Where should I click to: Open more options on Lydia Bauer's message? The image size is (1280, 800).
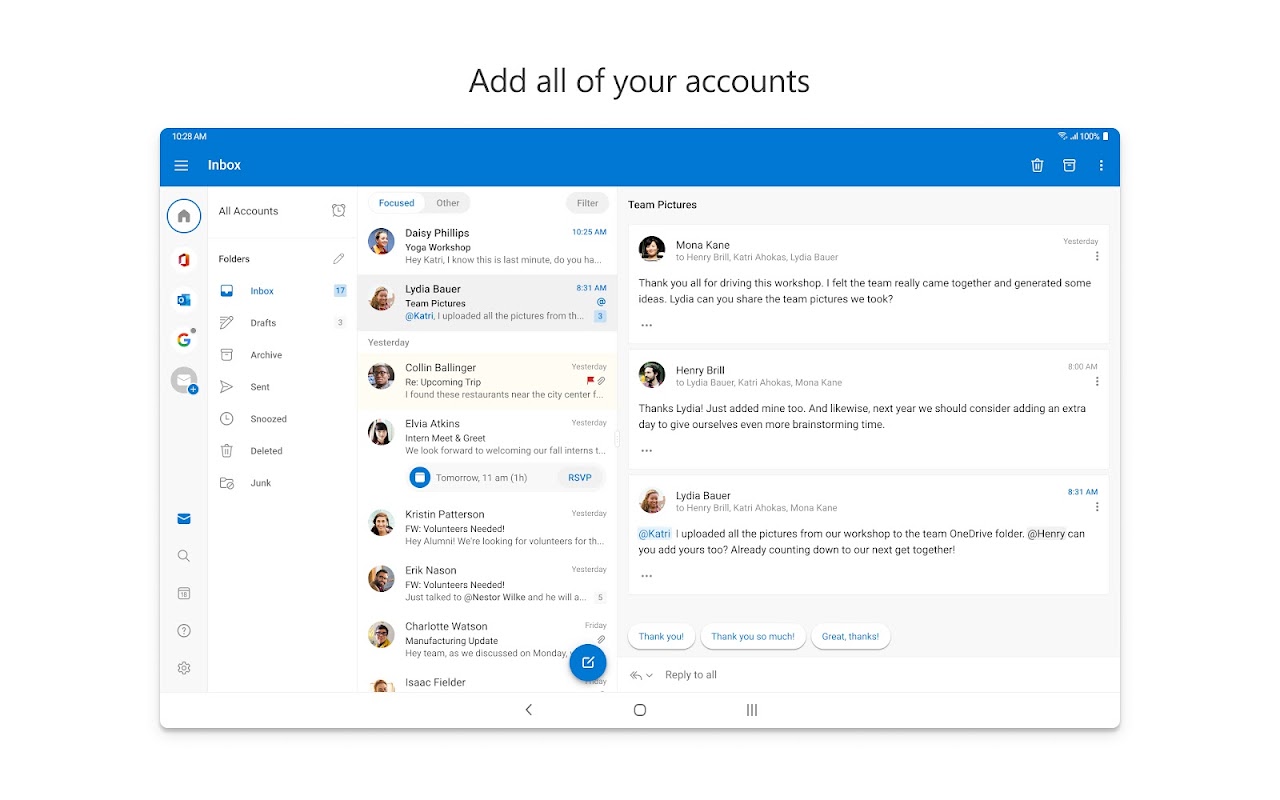(1097, 507)
